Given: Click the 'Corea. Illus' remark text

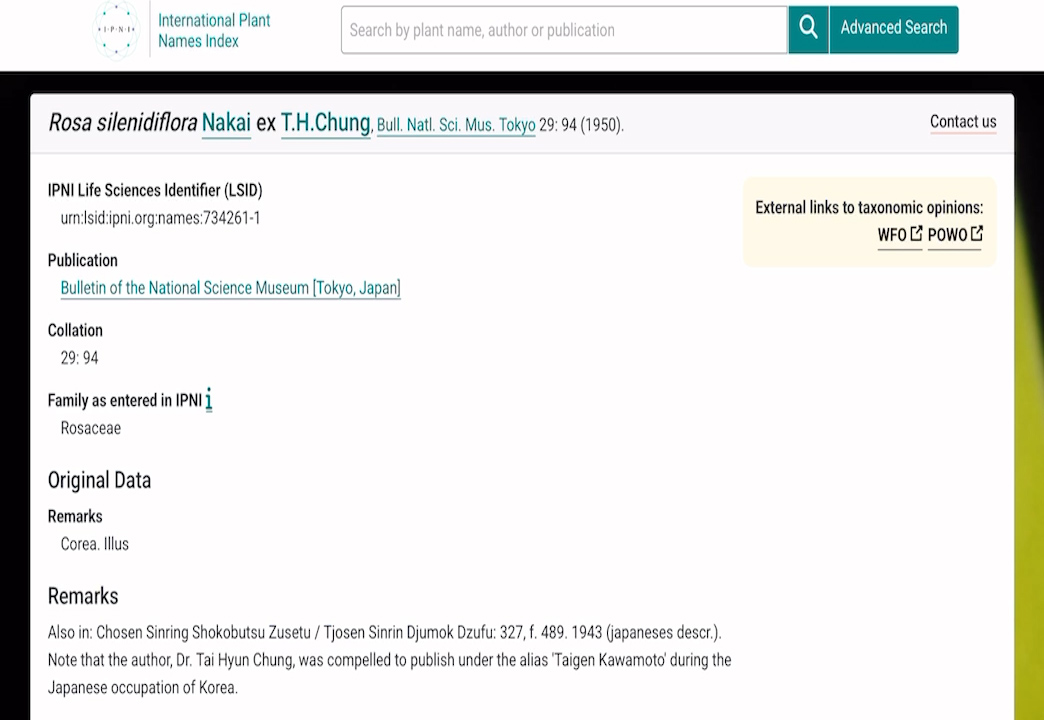Looking at the screenshot, I should pyautogui.click(x=95, y=544).
